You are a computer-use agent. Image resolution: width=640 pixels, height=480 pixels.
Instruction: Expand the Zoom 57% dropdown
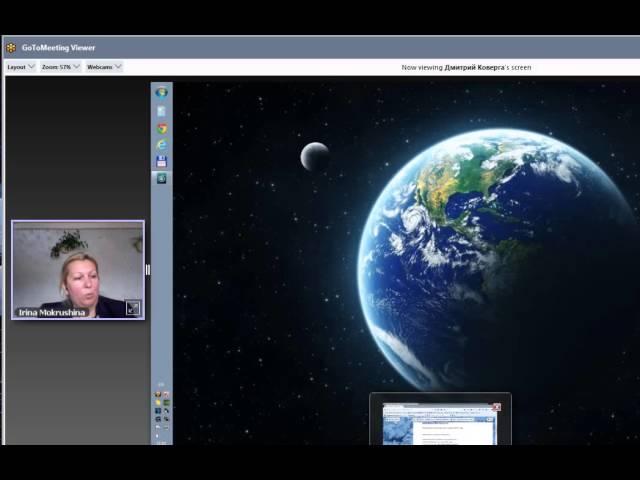coord(60,67)
